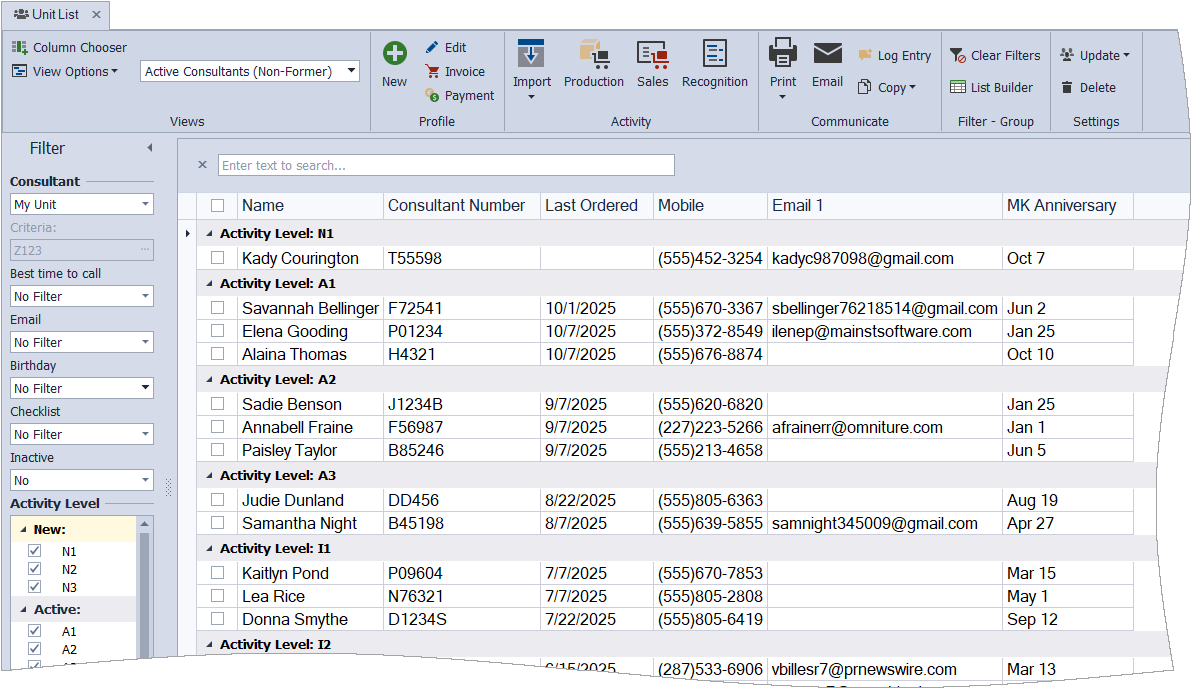Open the Sales activity icon
1192x689 pixels.
tap(652, 56)
